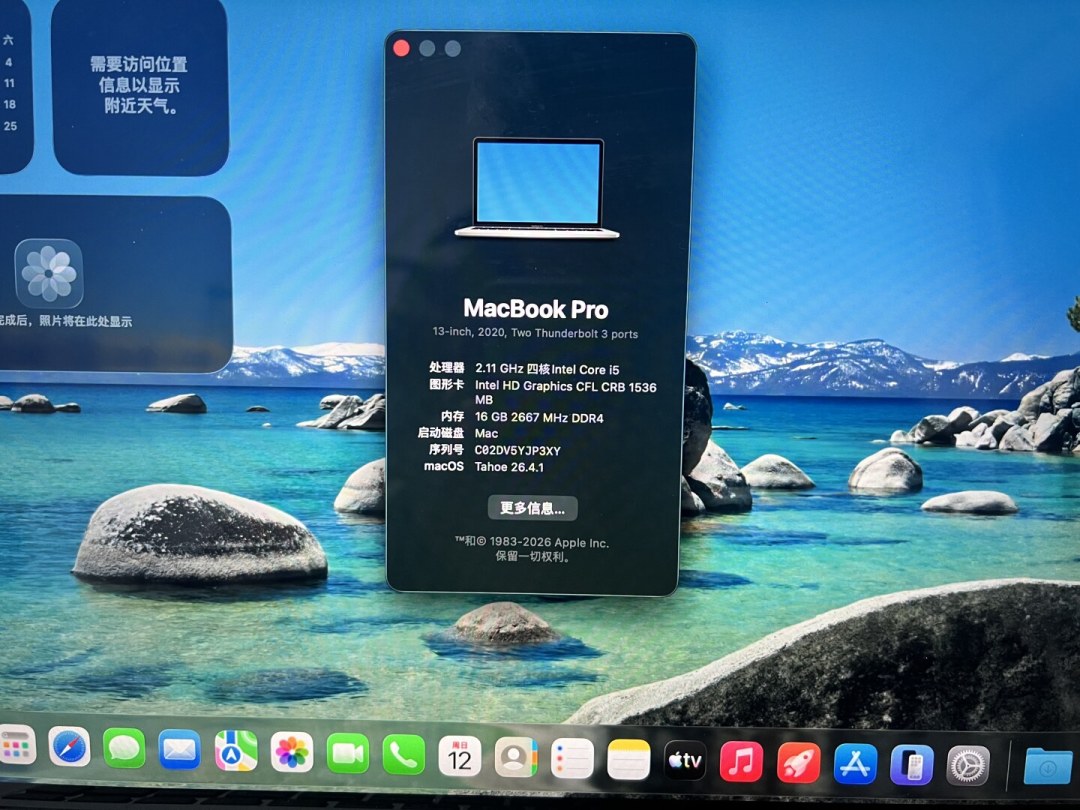Click the "16 GB 2667 MHz DDR4" value
Image resolution: width=1080 pixels, height=810 pixels.
pos(539,417)
